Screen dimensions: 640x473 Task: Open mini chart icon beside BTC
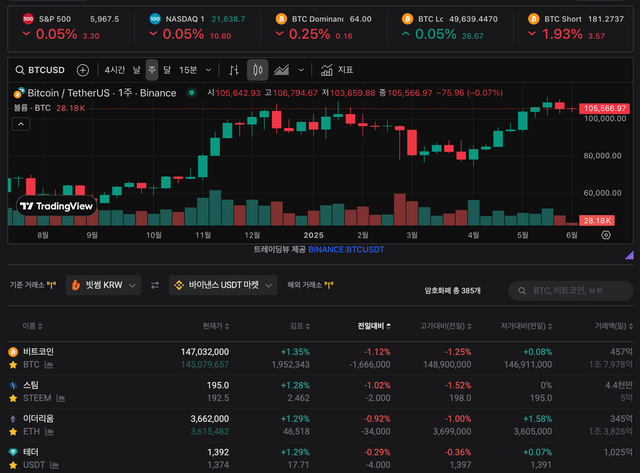(x=49, y=364)
